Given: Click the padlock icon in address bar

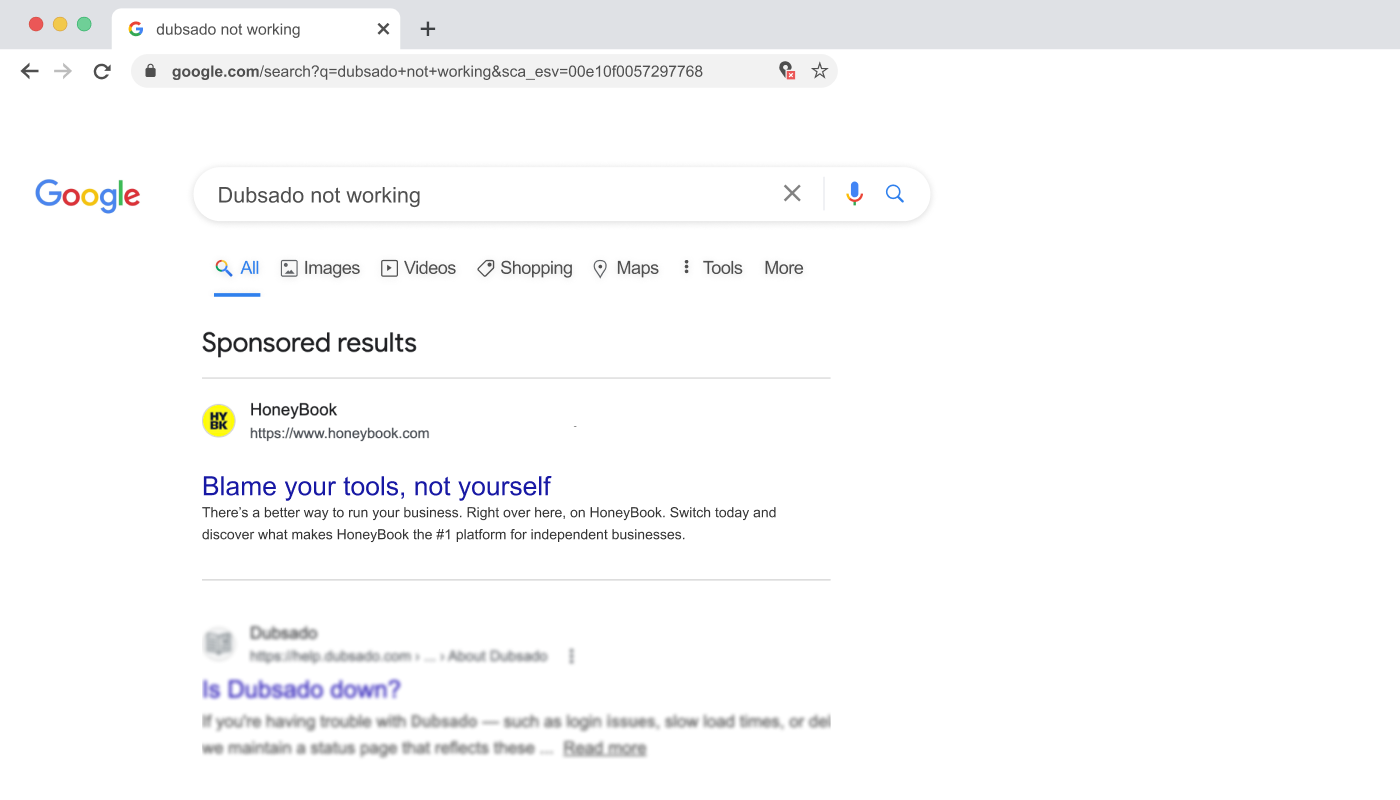Looking at the screenshot, I should tap(151, 71).
